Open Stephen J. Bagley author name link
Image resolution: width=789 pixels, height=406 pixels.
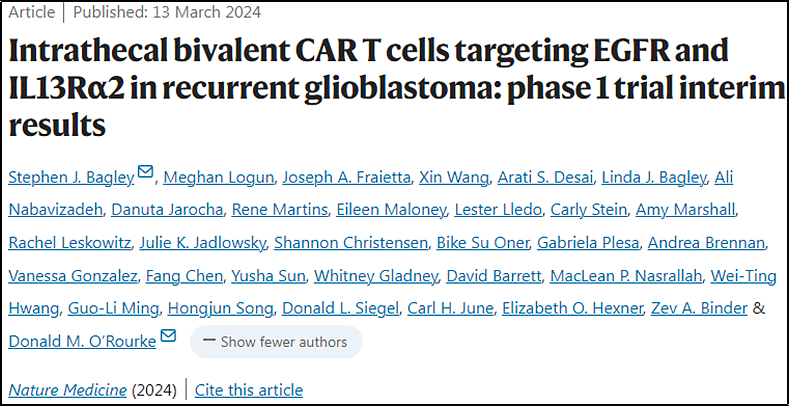tap(71, 178)
